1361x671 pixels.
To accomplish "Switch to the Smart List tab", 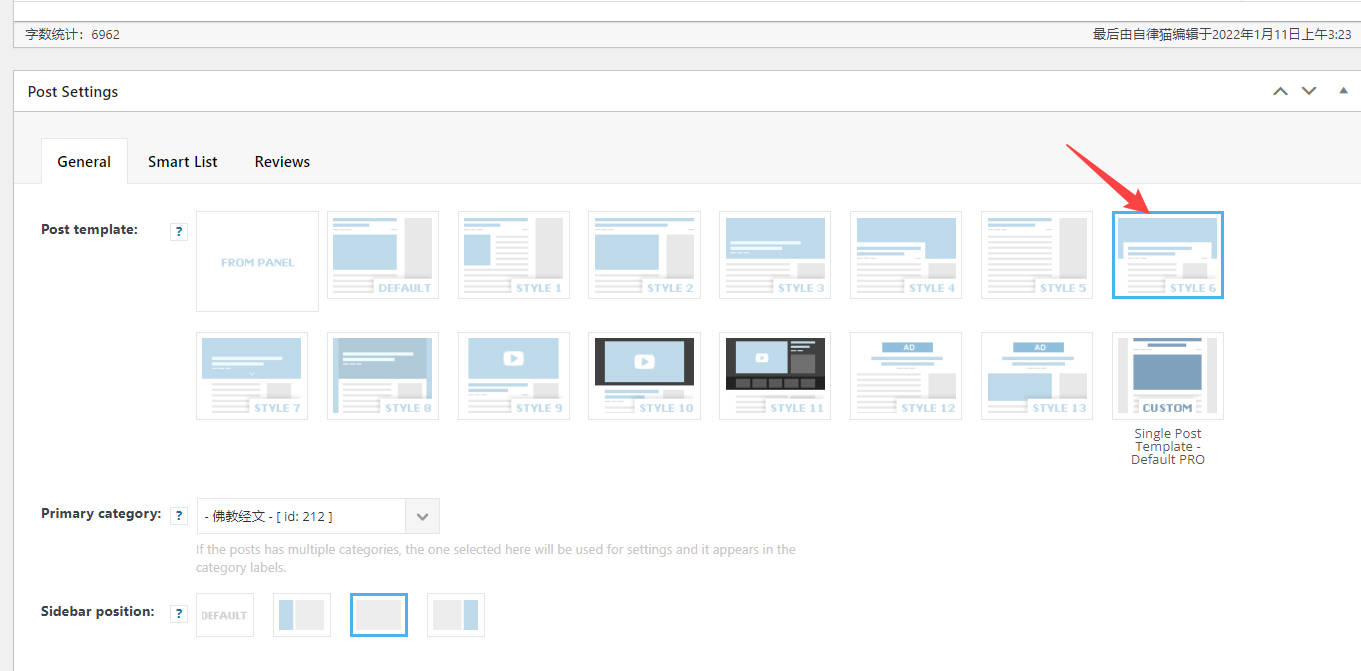I will tap(183, 161).
